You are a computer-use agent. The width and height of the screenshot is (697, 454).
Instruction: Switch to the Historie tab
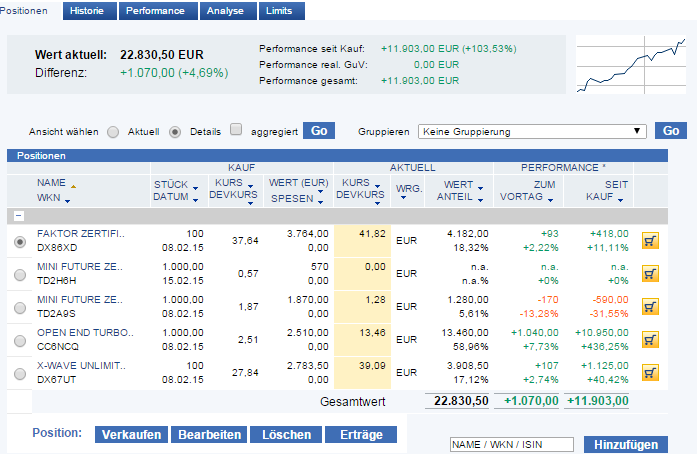point(90,10)
